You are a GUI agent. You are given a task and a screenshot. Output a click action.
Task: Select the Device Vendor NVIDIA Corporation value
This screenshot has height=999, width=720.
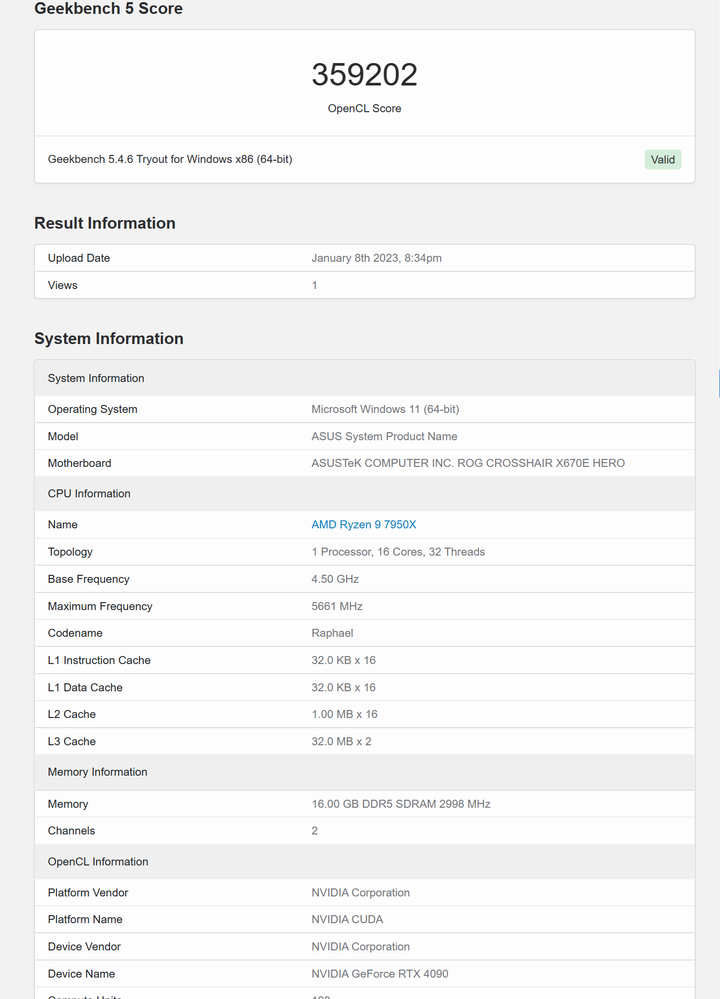(x=361, y=947)
